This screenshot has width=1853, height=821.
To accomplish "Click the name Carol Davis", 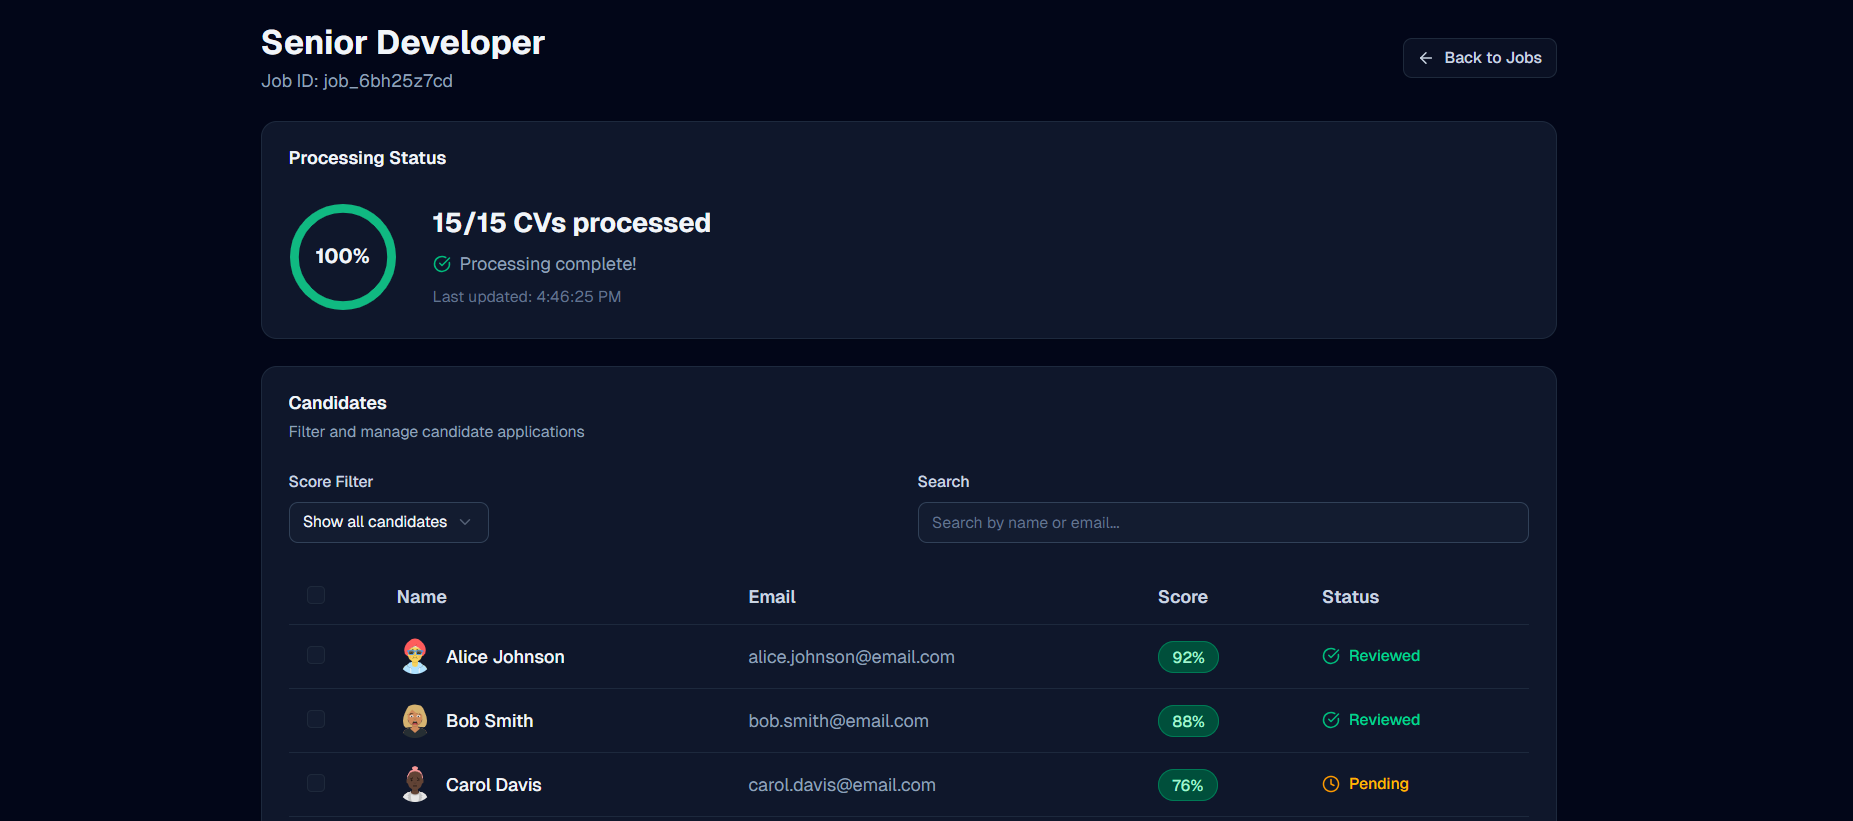I will tap(493, 785).
